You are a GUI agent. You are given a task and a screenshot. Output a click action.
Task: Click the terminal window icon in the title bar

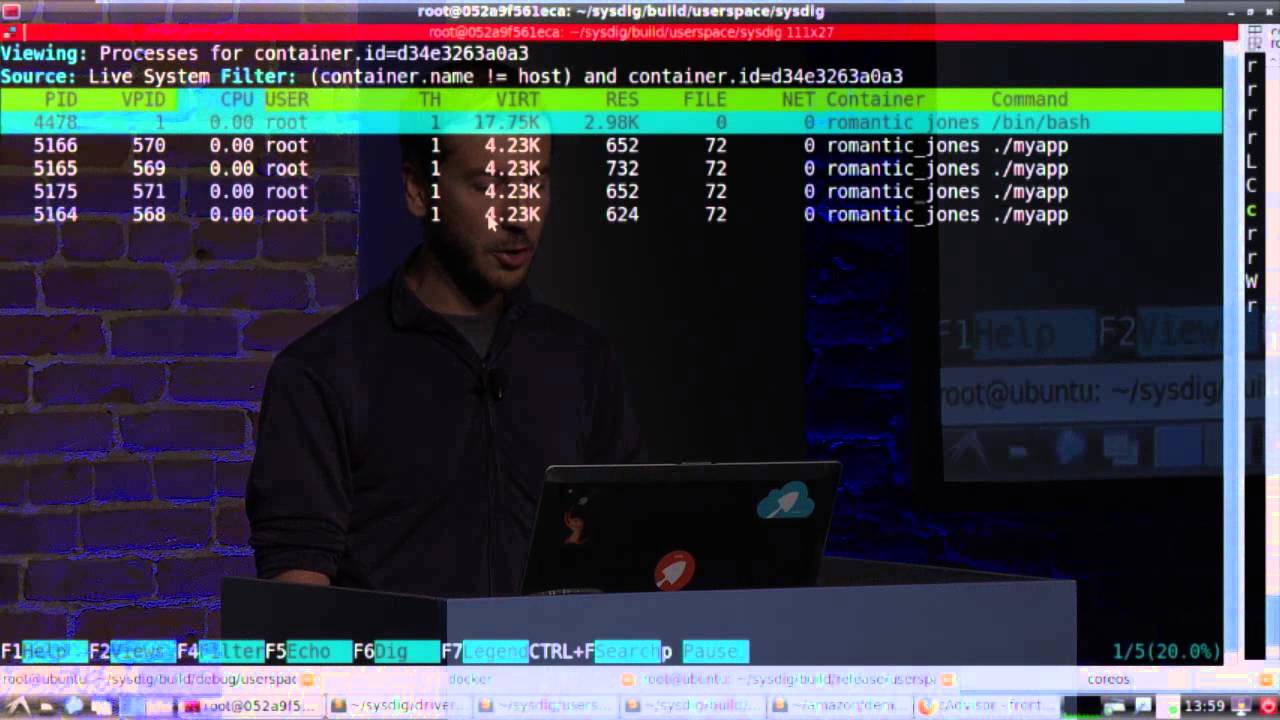pyautogui.click(x=11, y=10)
